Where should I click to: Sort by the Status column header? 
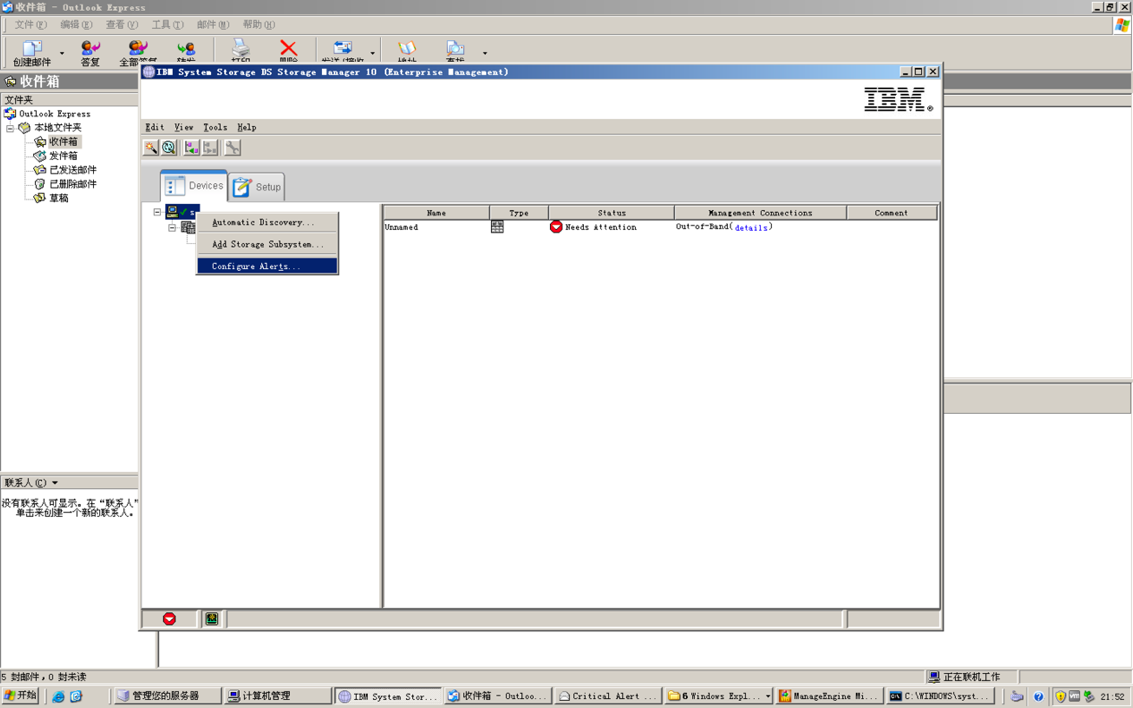pyautogui.click(x=611, y=213)
